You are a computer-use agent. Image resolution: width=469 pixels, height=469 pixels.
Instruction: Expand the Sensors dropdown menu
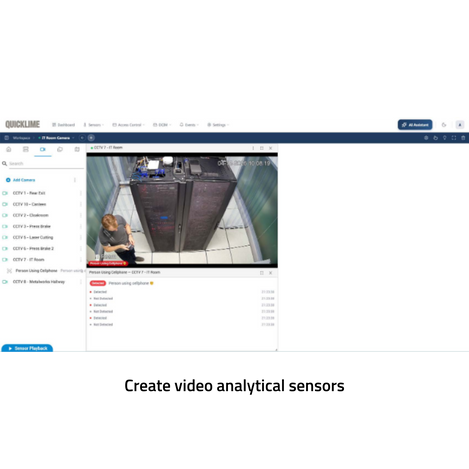94,125
